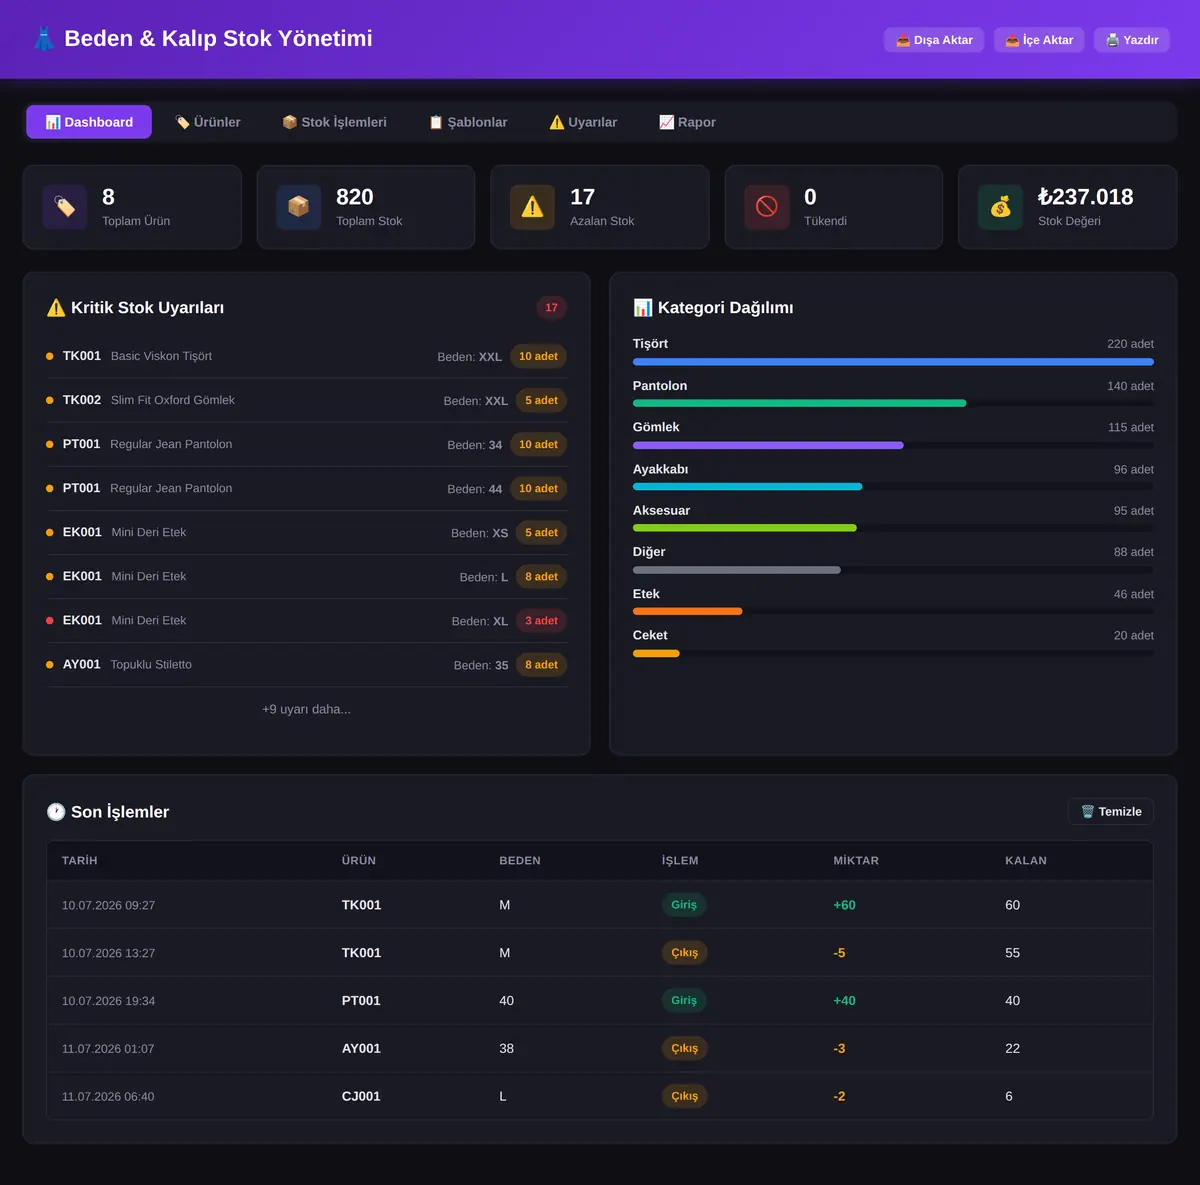Click the KALAN column header
The width and height of the screenshot is (1200, 1185).
click(1026, 861)
